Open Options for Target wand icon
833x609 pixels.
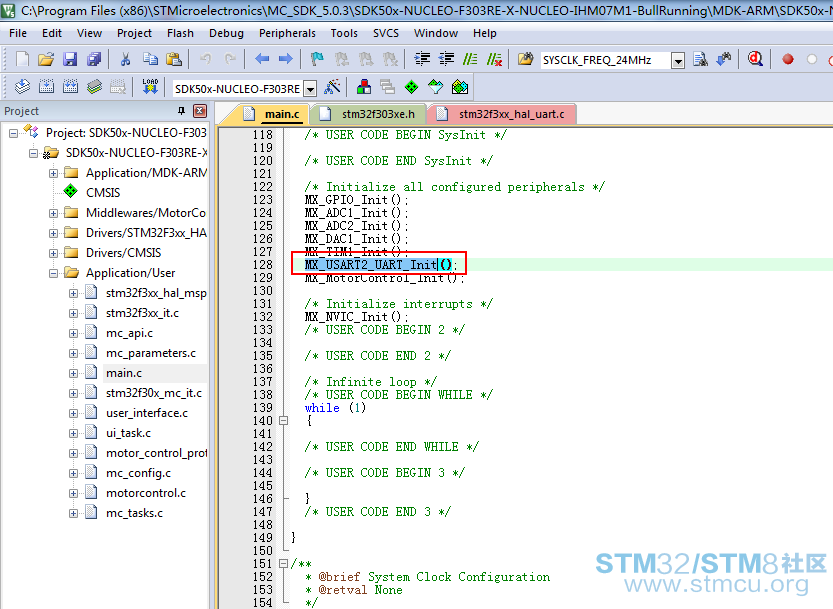click(332, 87)
